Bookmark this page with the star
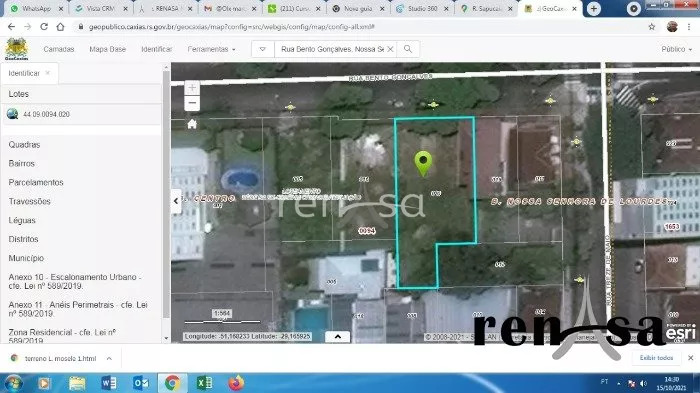The width and height of the screenshot is (700, 393). (652, 27)
